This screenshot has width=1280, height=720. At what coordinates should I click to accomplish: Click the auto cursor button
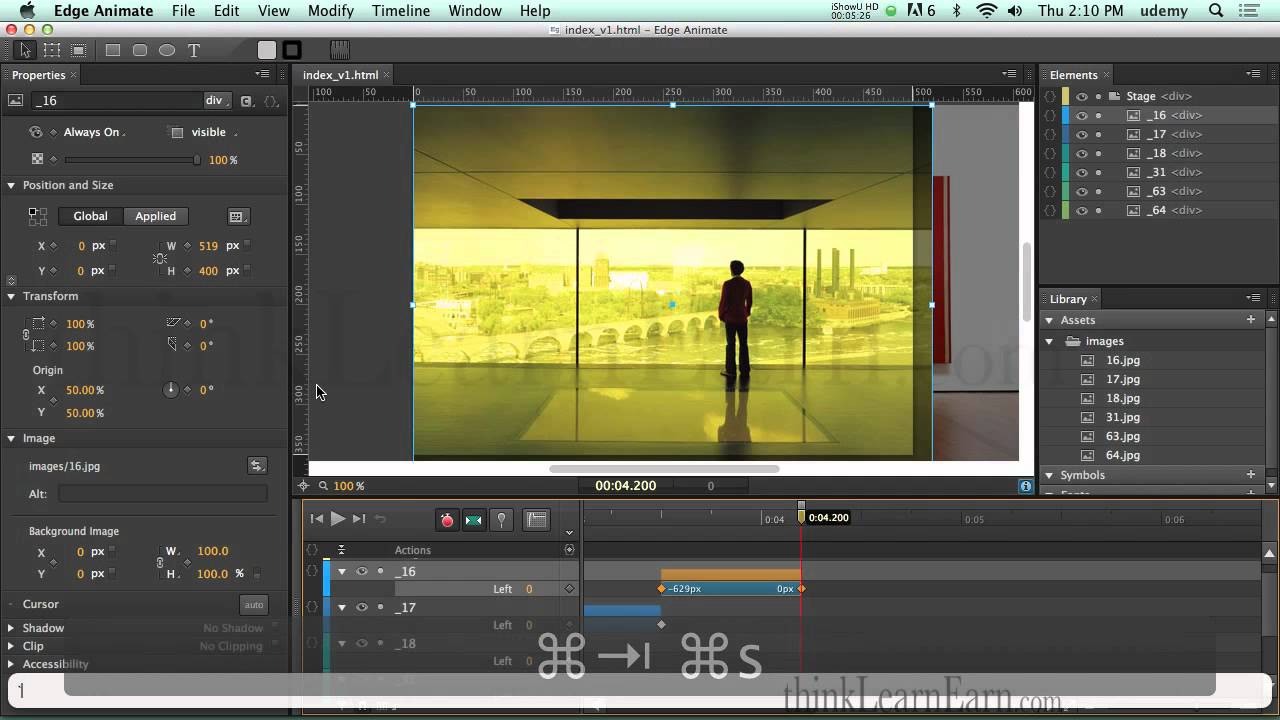tap(254, 604)
